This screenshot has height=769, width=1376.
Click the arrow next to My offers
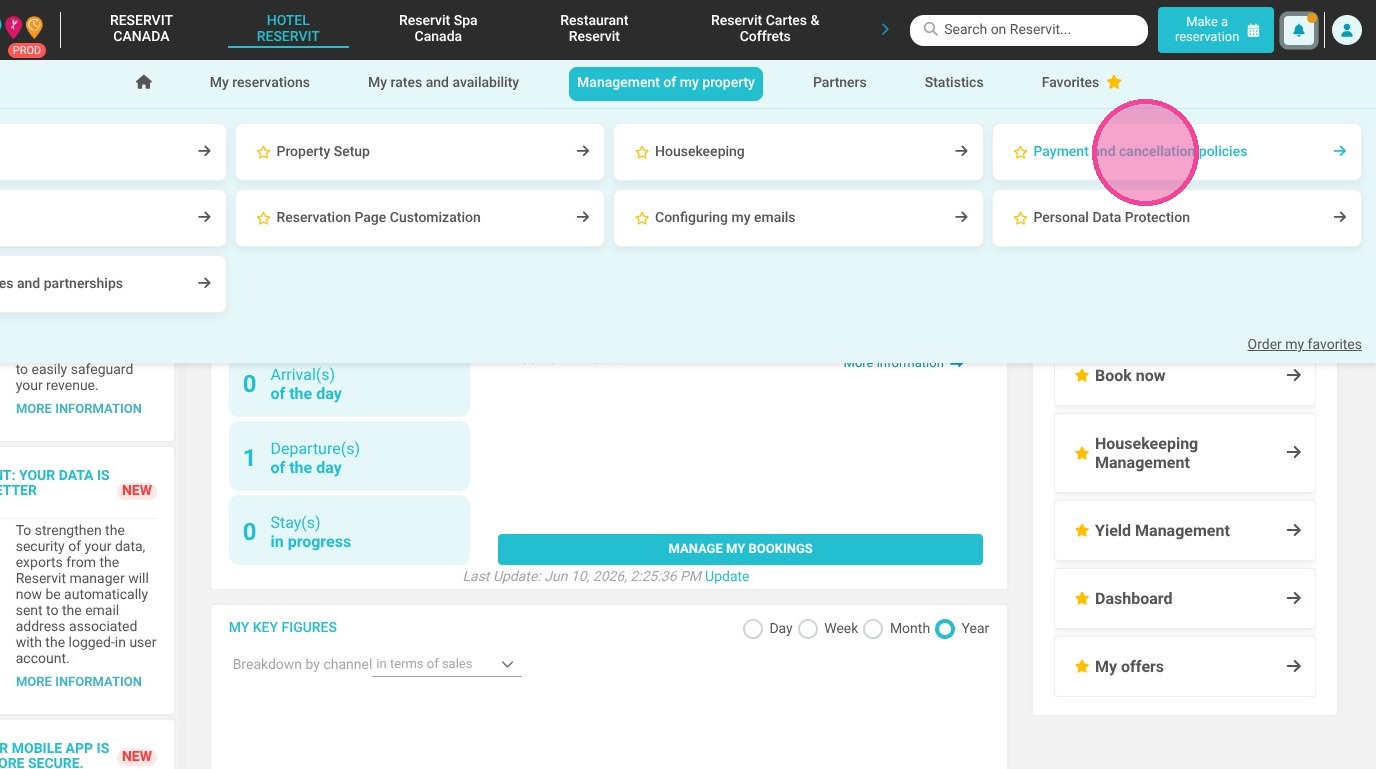pyautogui.click(x=1293, y=666)
